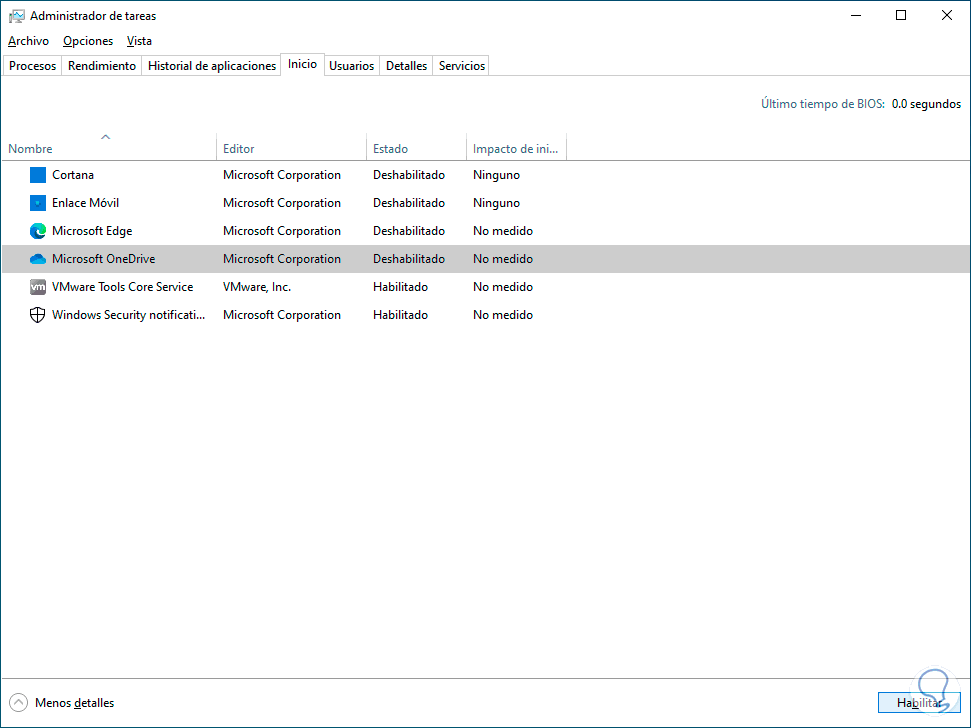971x728 pixels.
Task: Sort by Impacto de inicio column header
Action: click(516, 149)
